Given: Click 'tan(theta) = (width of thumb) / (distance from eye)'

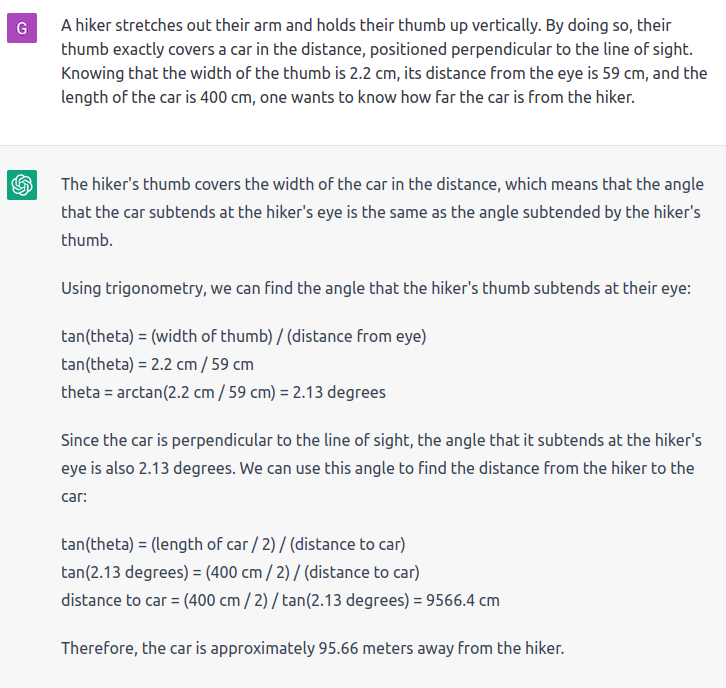Looking at the screenshot, I should click(x=244, y=337).
